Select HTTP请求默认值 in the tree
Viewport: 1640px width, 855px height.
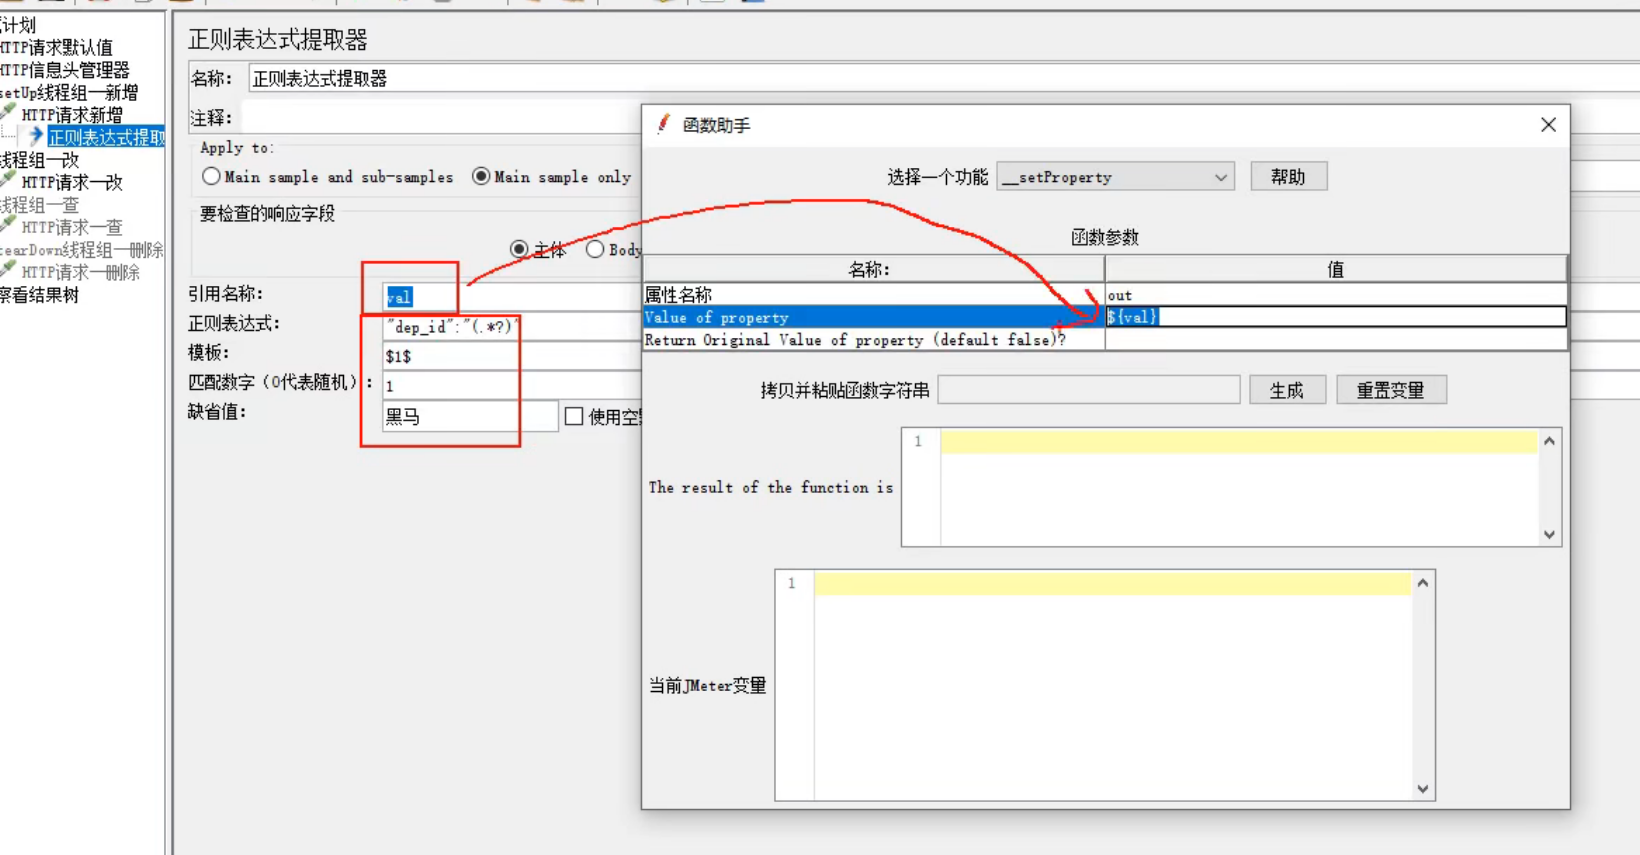[x=57, y=47]
